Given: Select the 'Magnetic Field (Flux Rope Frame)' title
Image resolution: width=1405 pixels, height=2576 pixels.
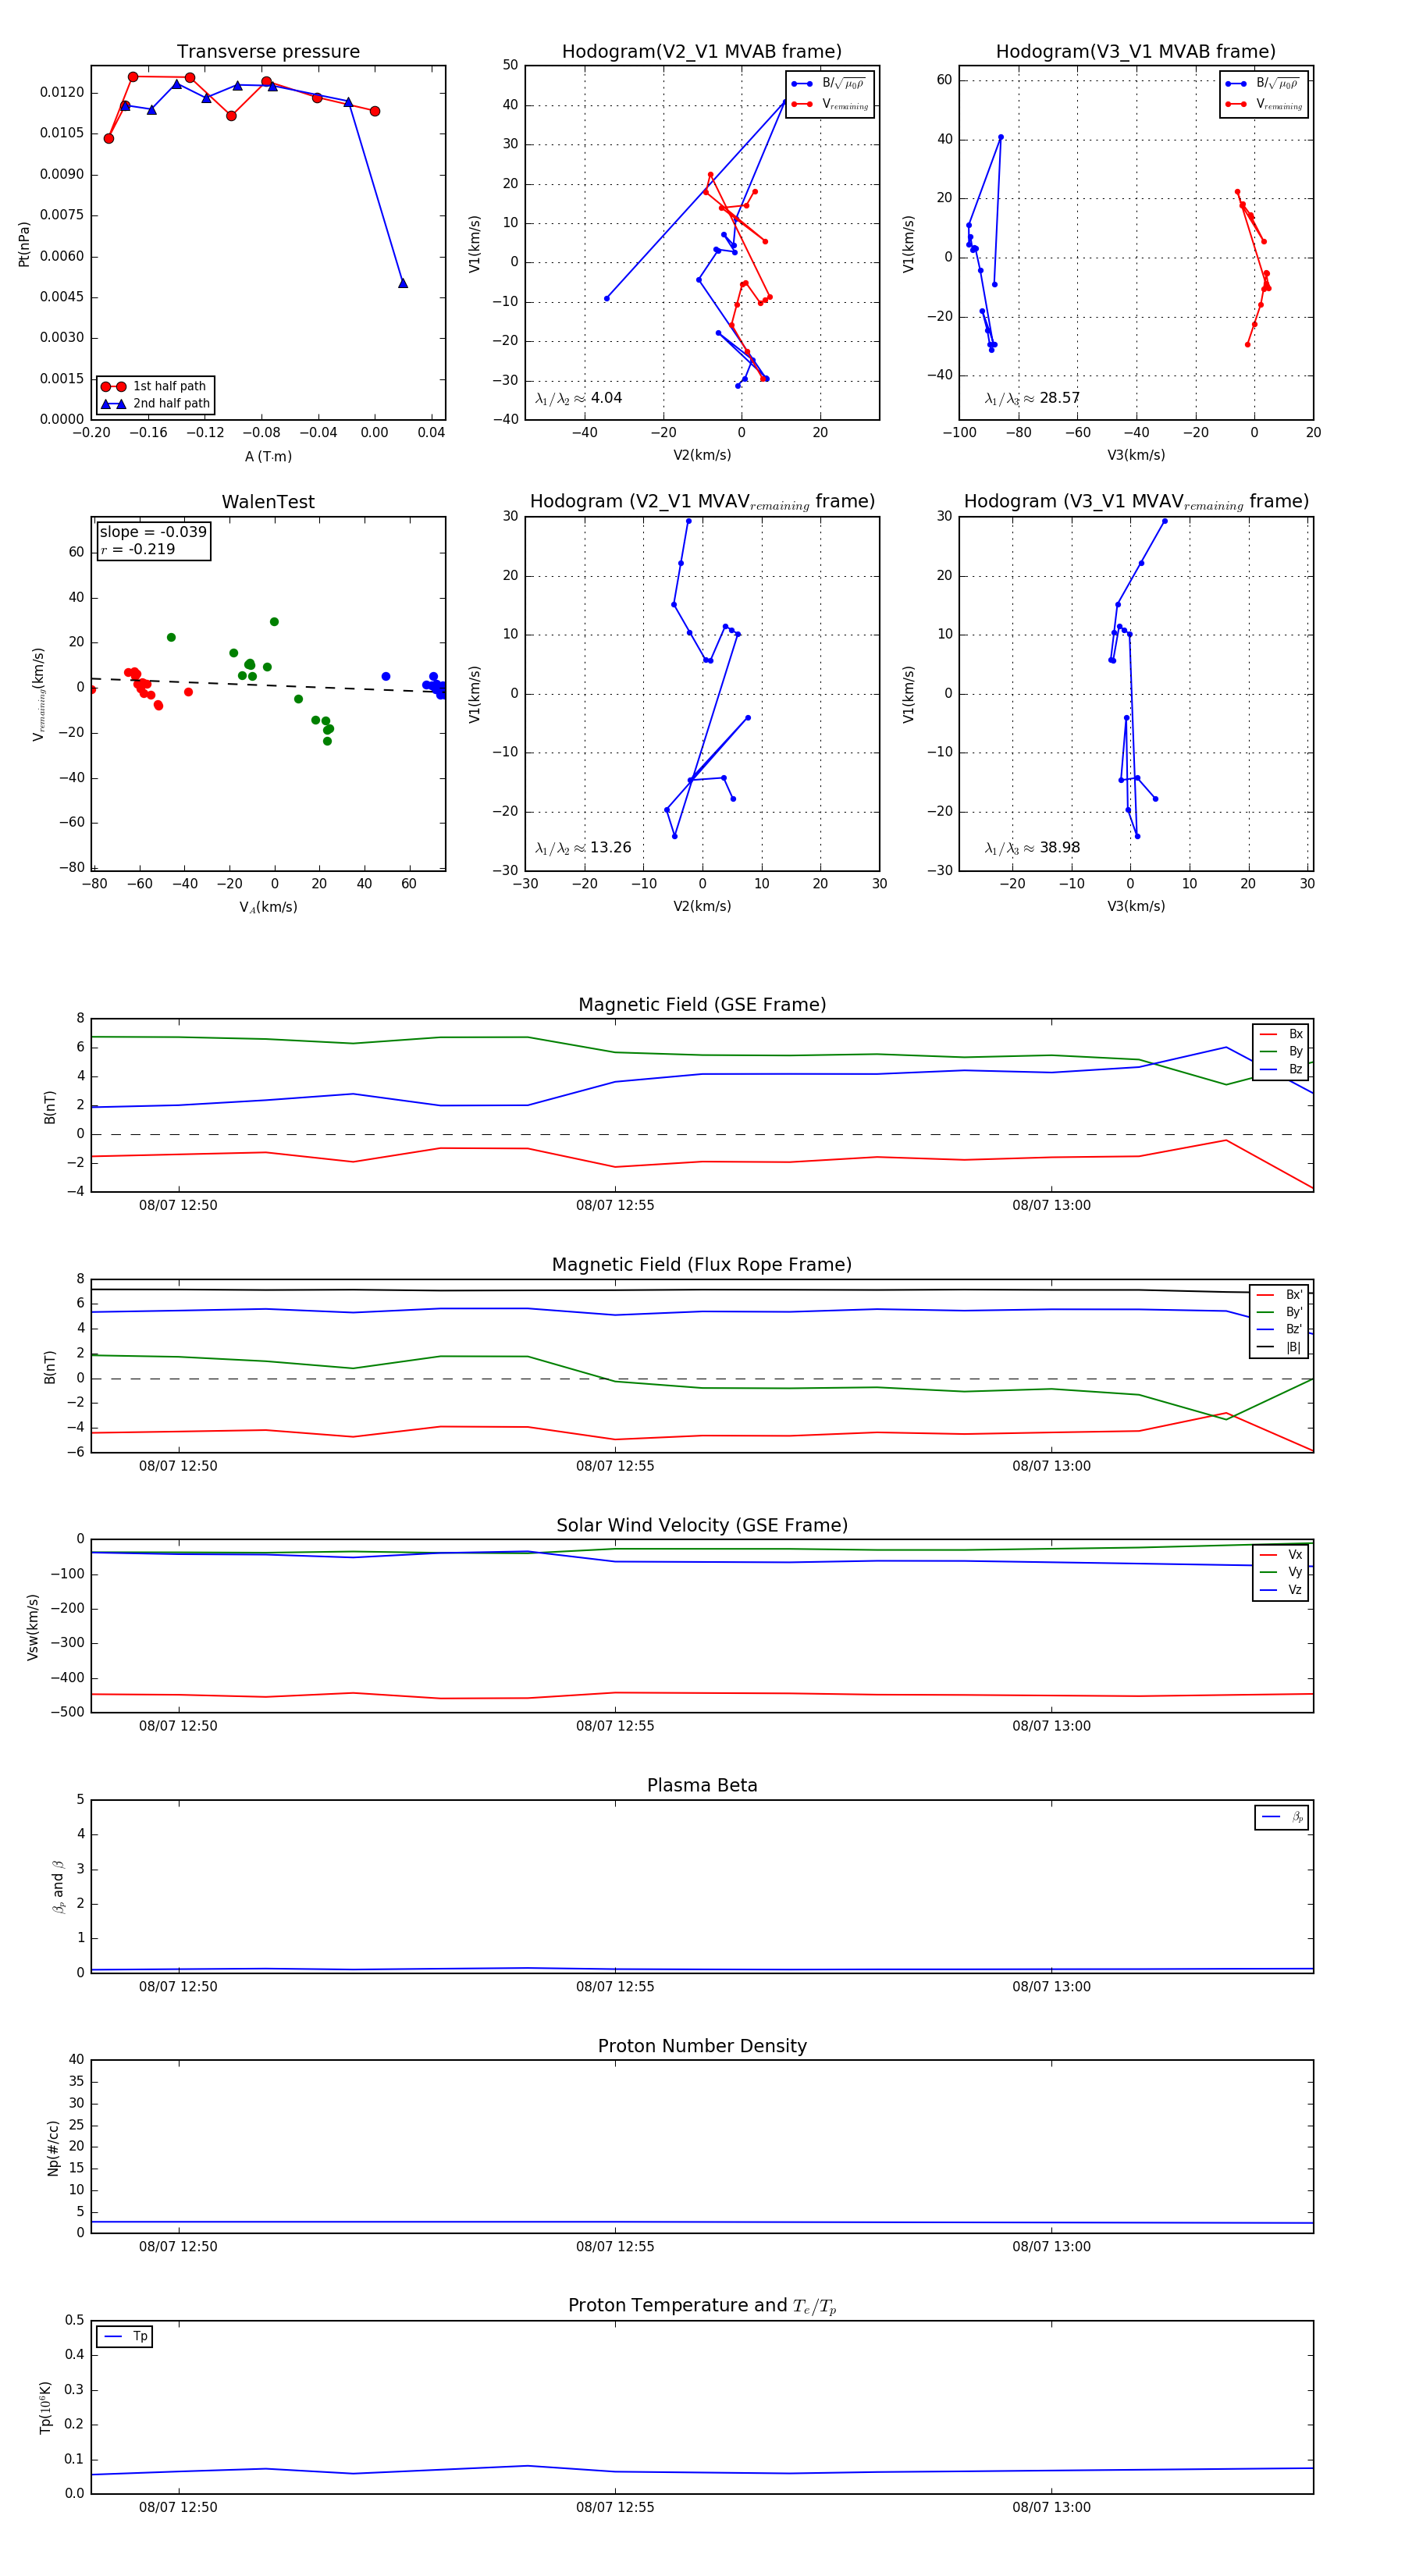Looking at the screenshot, I should tap(702, 1265).
